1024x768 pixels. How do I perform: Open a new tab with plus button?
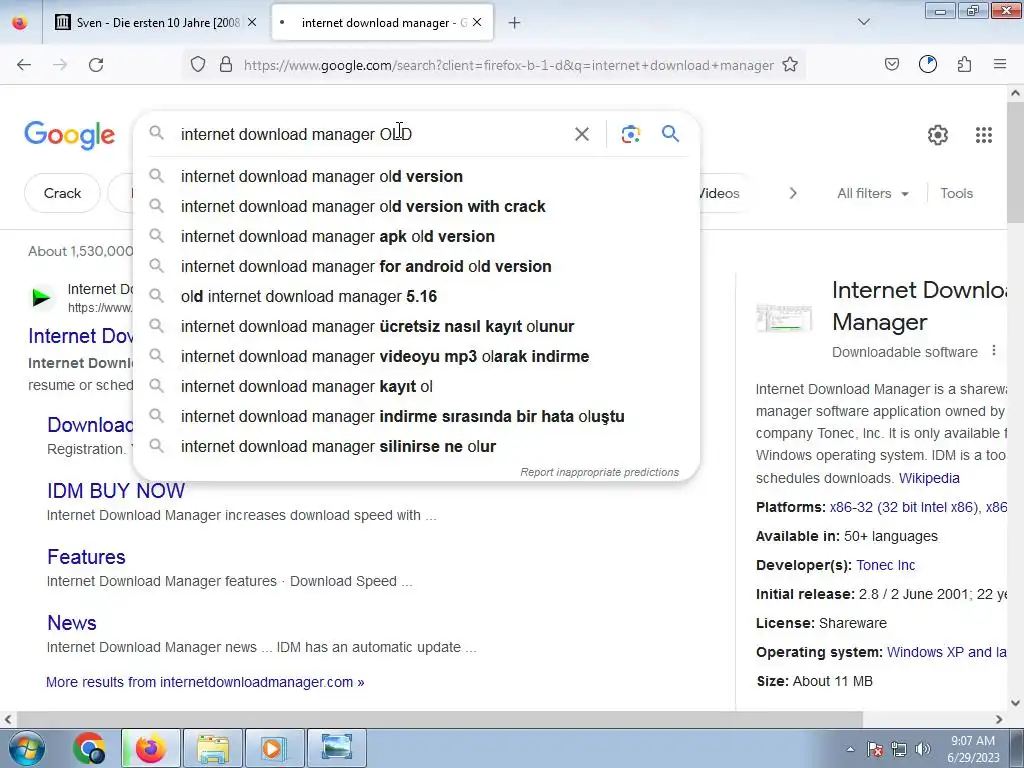coord(515,23)
